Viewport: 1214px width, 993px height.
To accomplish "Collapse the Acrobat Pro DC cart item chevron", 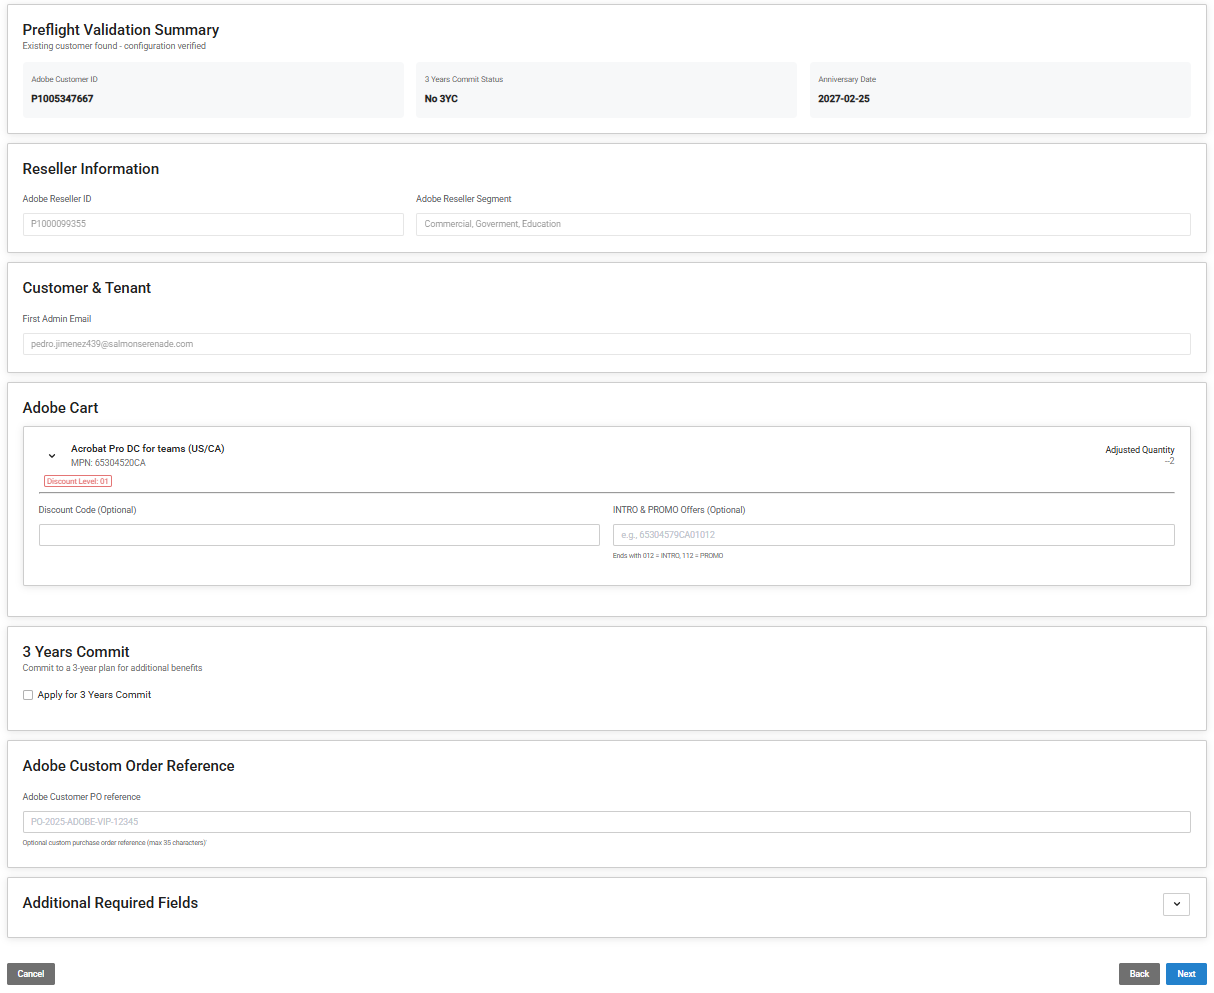I will (52, 456).
